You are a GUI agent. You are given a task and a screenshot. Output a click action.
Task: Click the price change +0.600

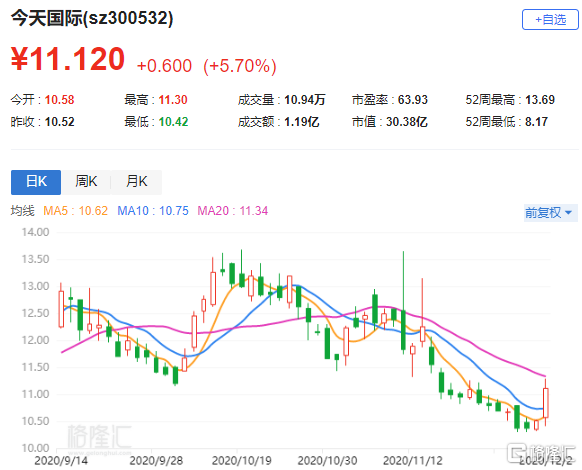coord(164,66)
